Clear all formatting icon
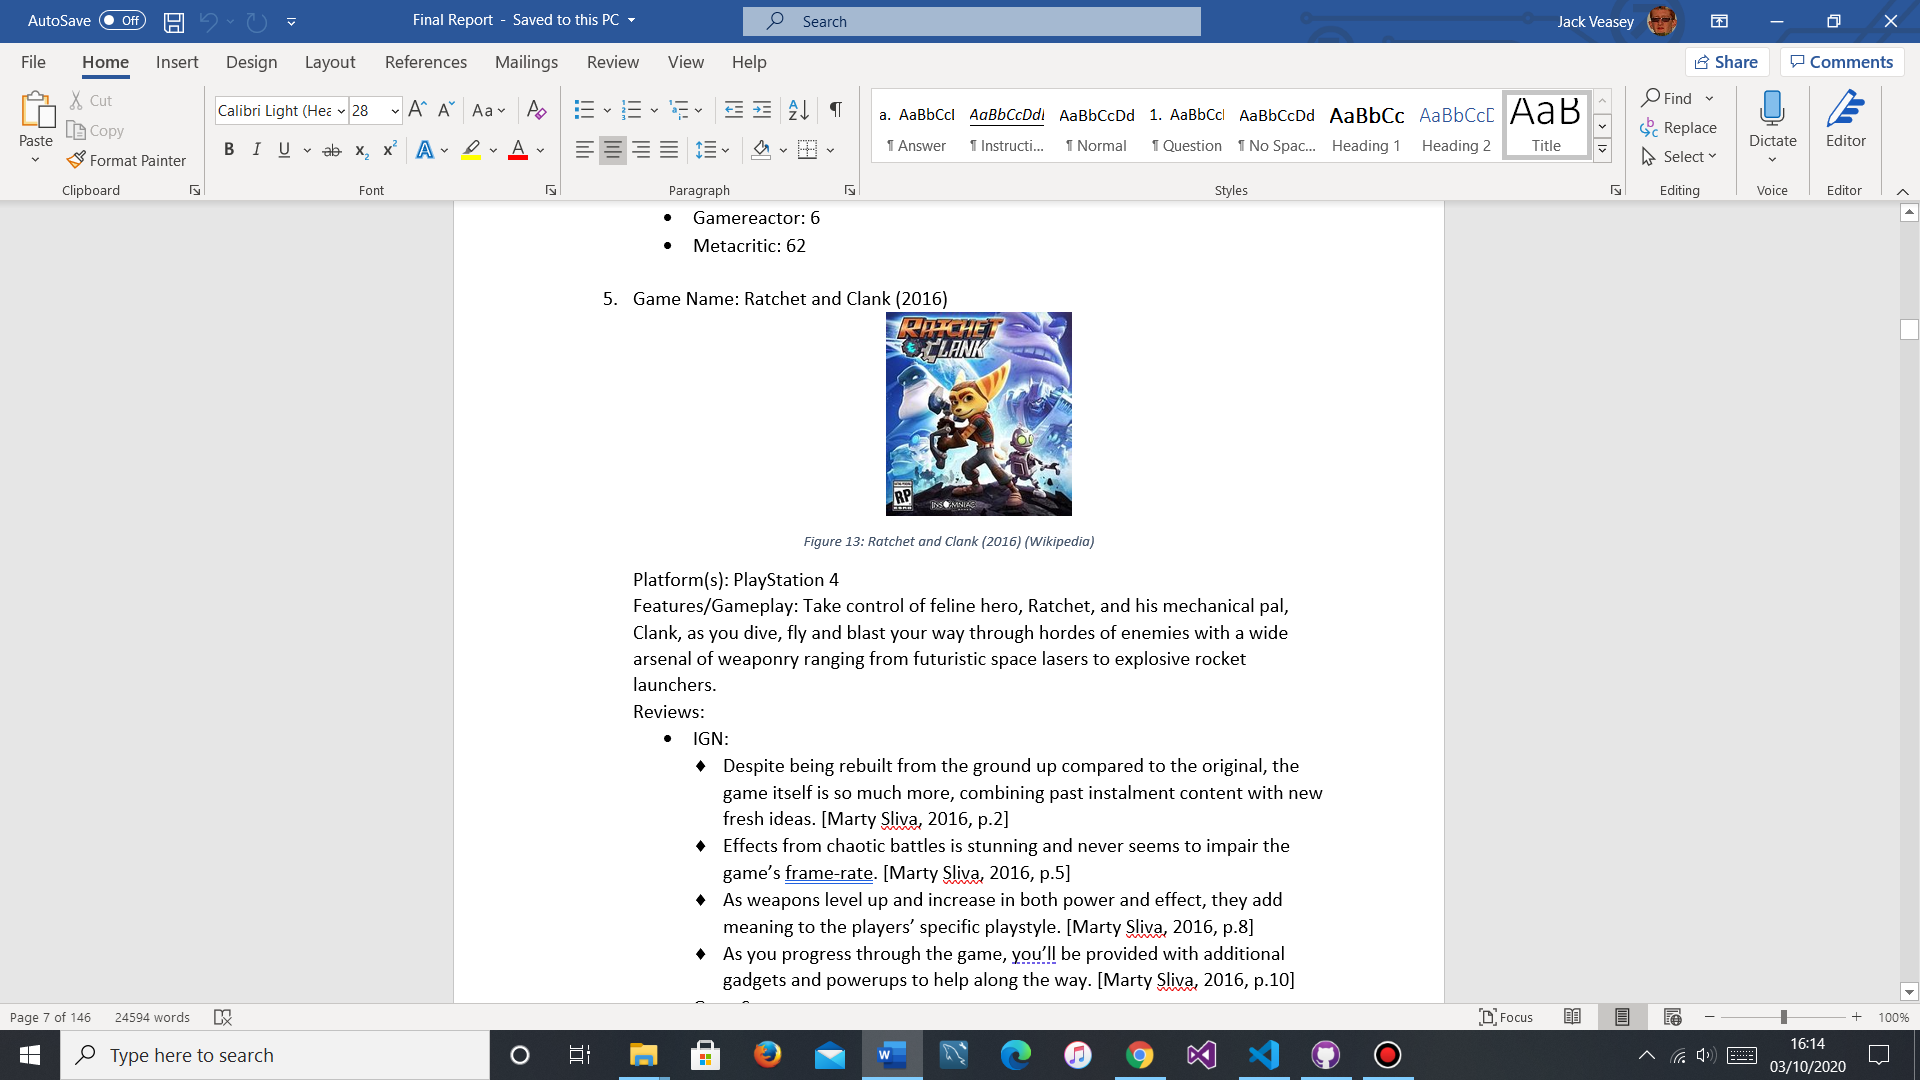 pos(537,110)
